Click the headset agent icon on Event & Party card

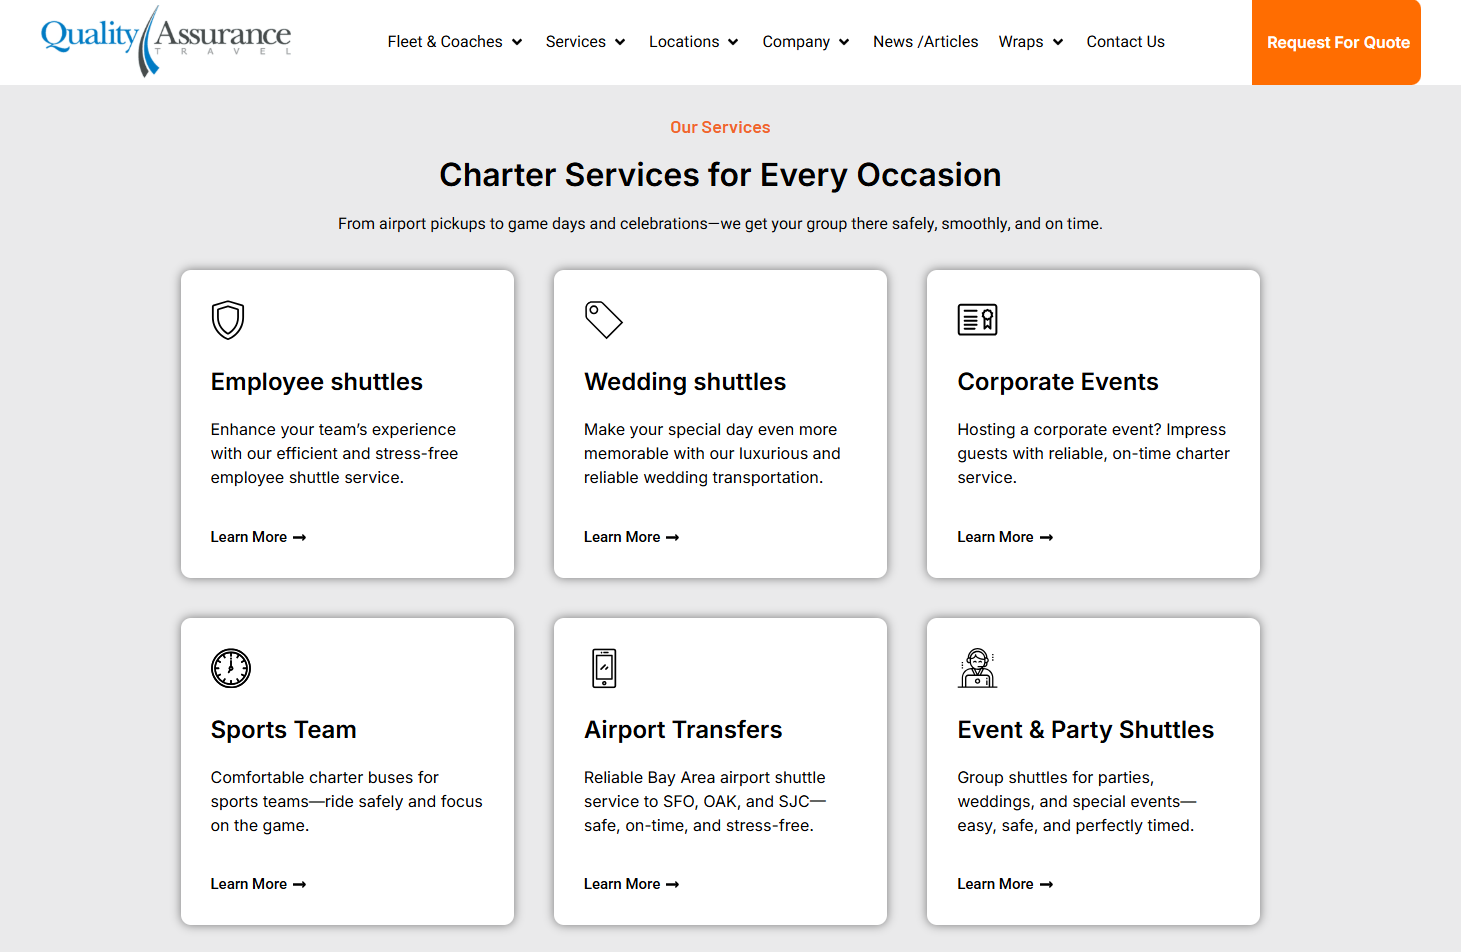[x=977, y=668]
